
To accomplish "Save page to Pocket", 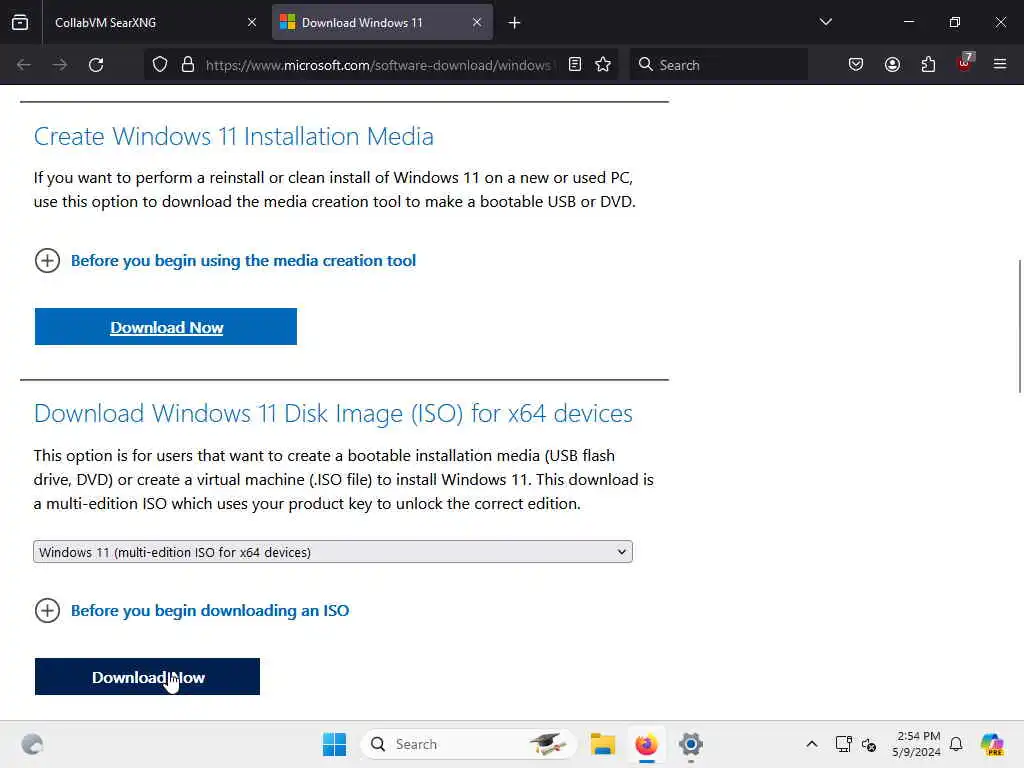I will pos(856,64).
